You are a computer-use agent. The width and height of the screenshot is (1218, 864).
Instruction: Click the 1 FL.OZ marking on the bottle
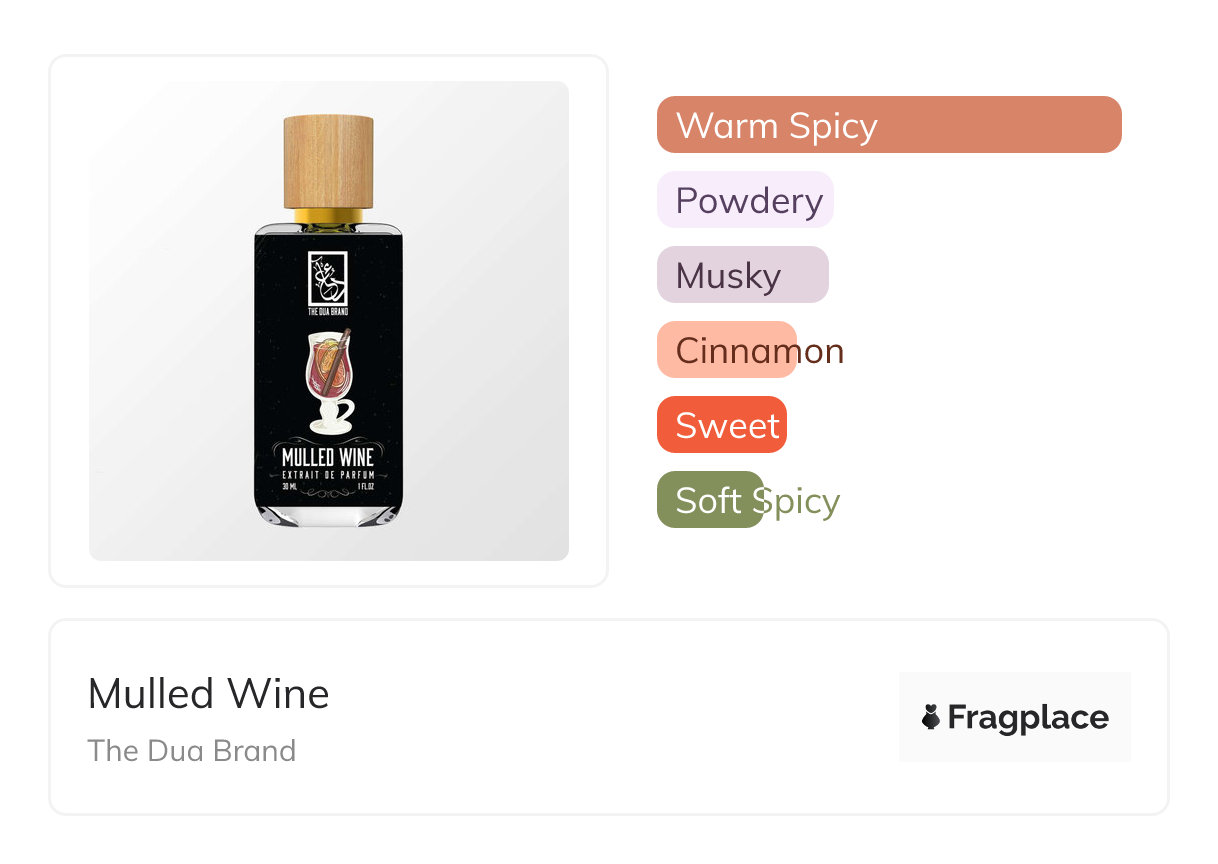pos(365,487)
